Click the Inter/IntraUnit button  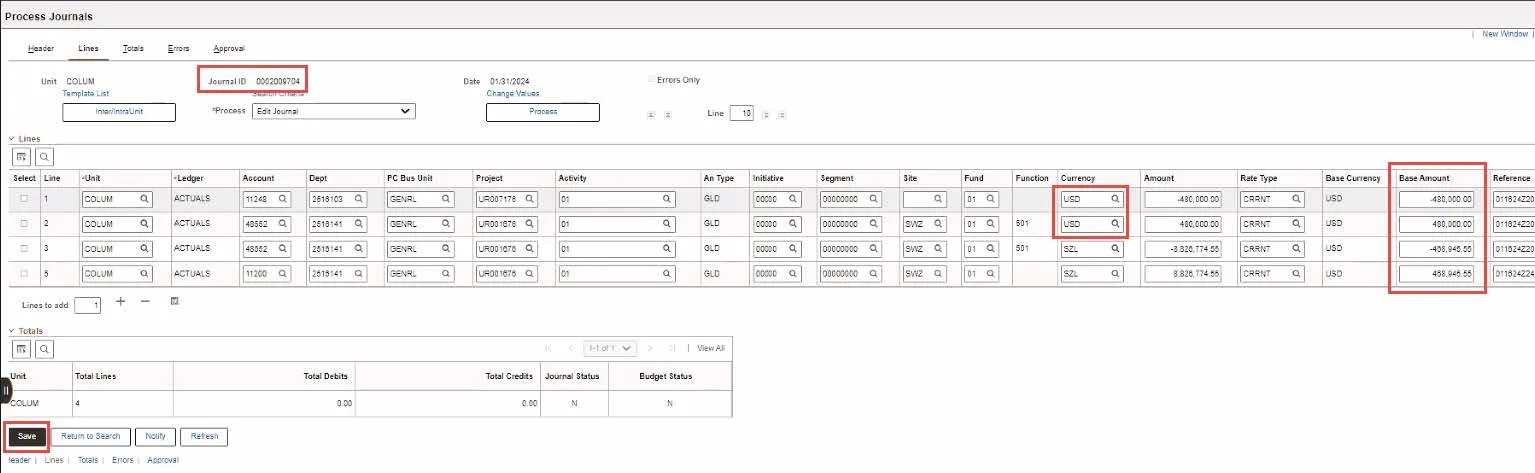coord(119,111)
